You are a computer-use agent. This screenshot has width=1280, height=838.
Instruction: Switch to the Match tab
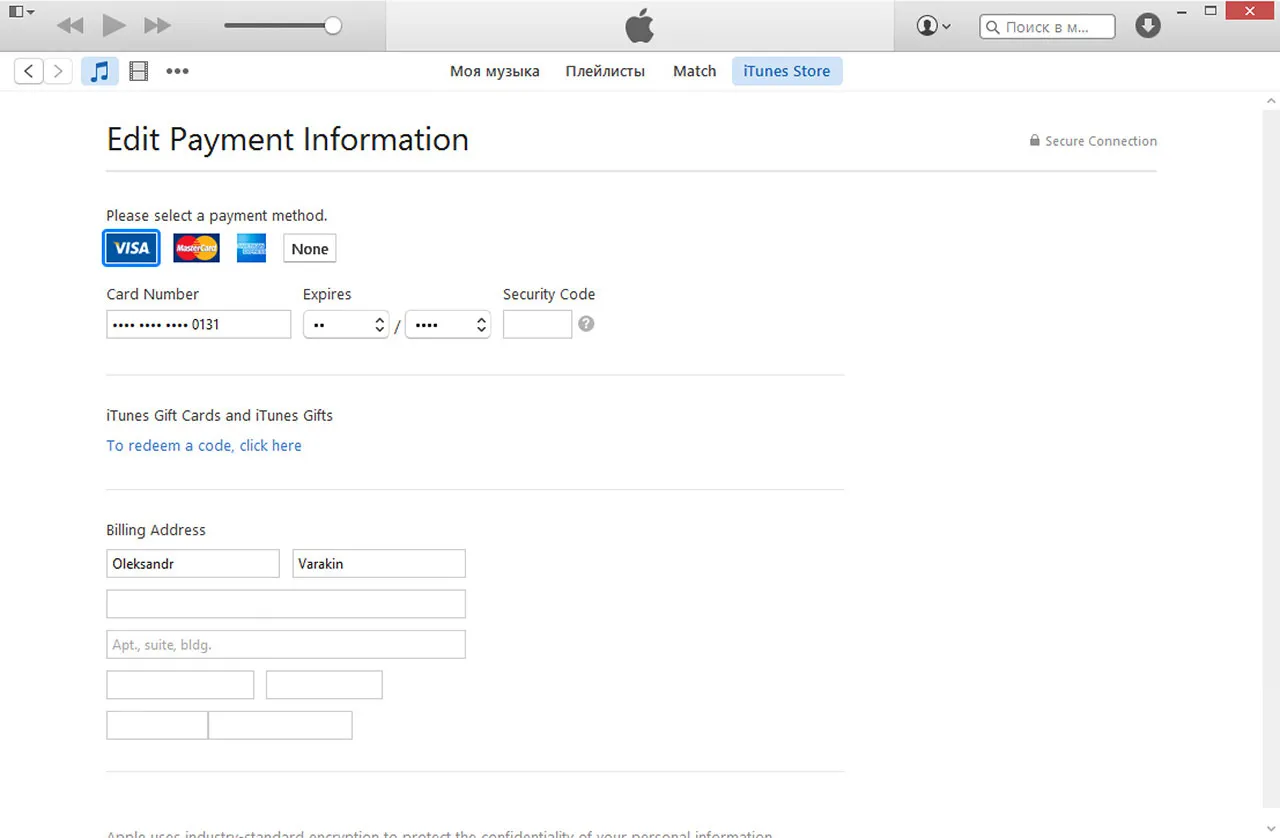pyautogui.click(x=694, y=71)
